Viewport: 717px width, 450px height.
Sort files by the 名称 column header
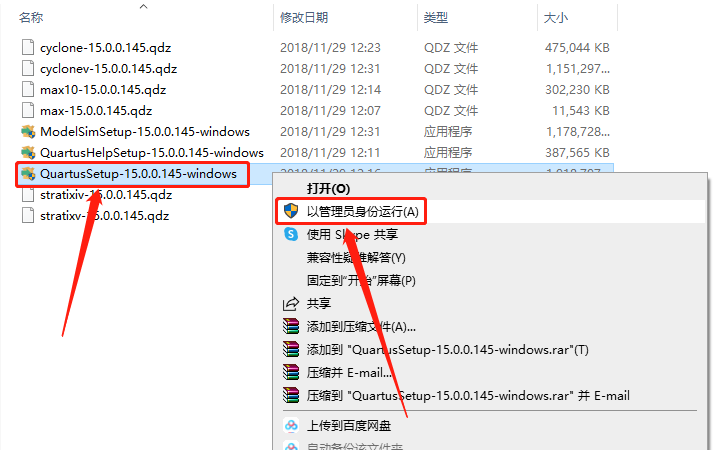pos(31,18)
